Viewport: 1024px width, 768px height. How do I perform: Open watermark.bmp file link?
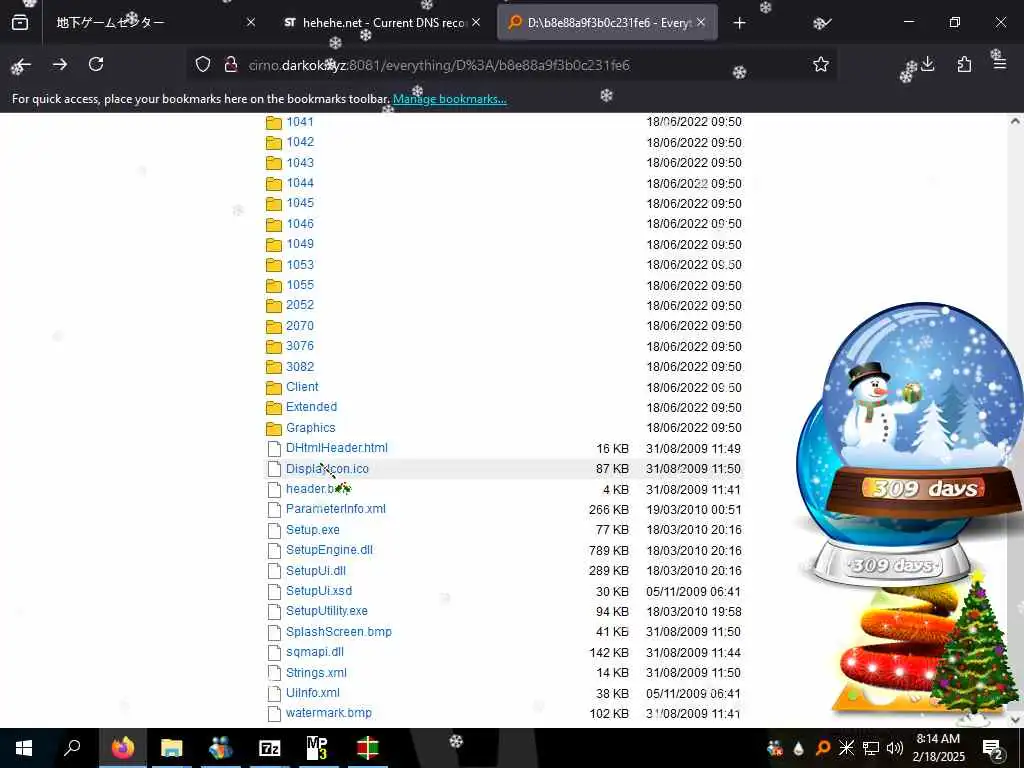click(328, 713)
